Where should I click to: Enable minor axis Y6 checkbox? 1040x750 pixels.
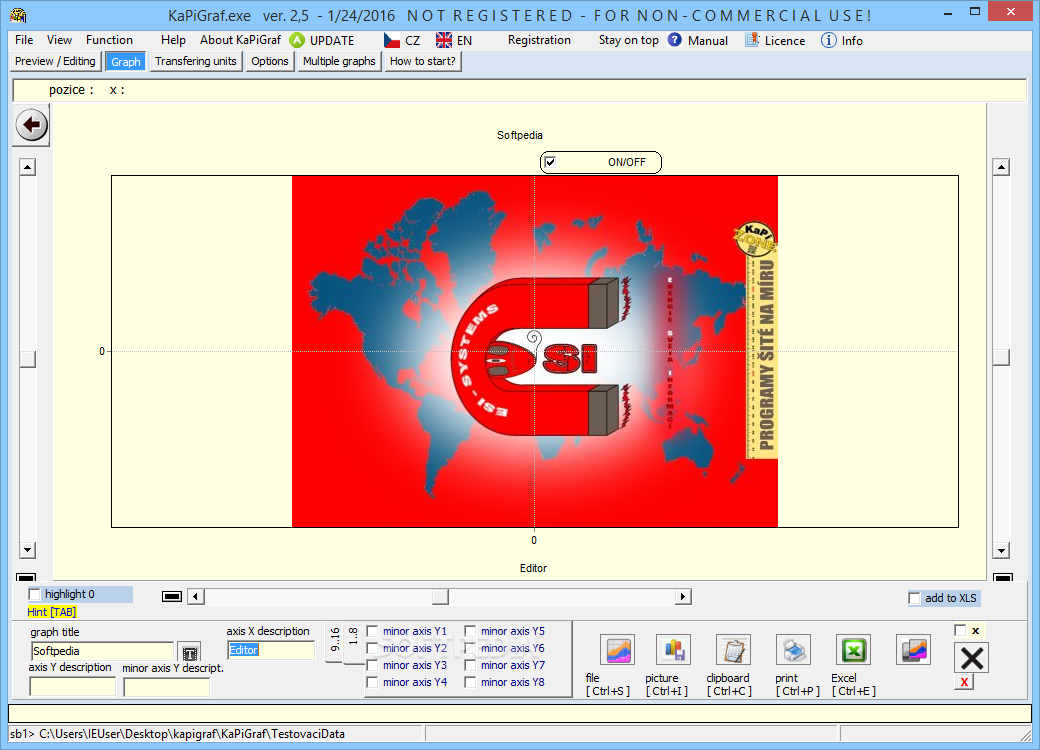(470, 648)
